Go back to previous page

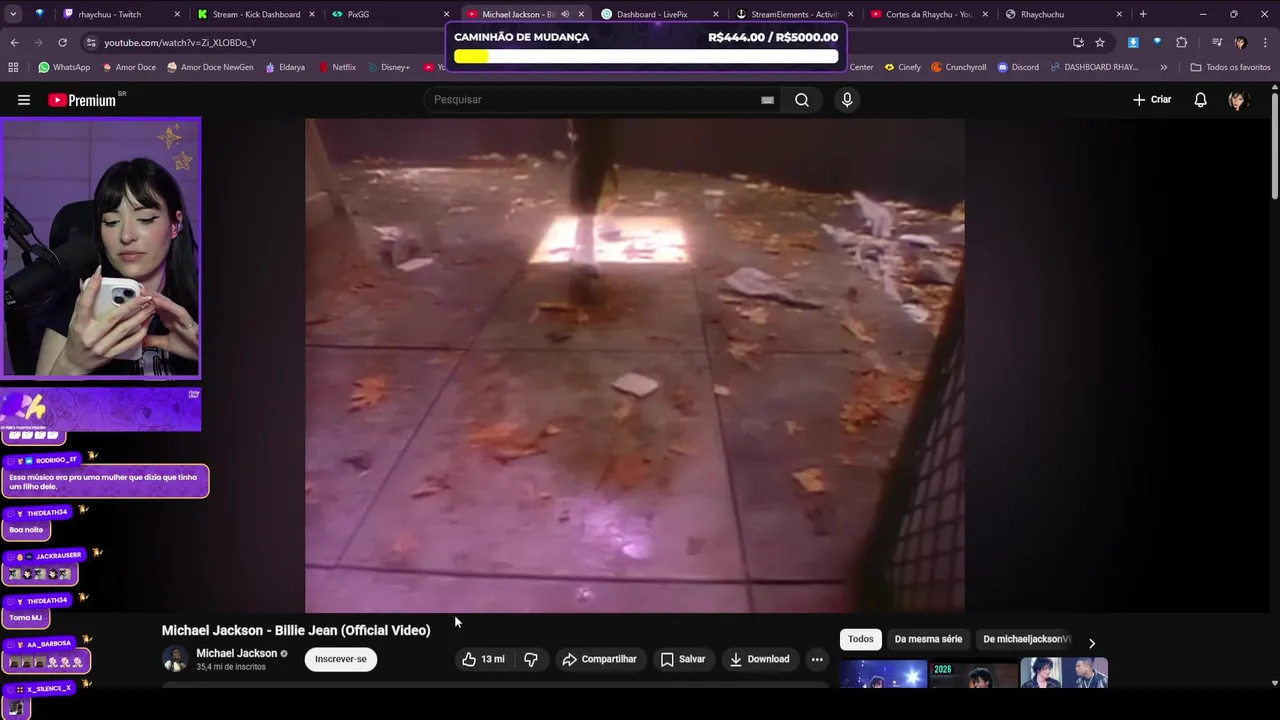pyautogui.click(x=14, y=42)
